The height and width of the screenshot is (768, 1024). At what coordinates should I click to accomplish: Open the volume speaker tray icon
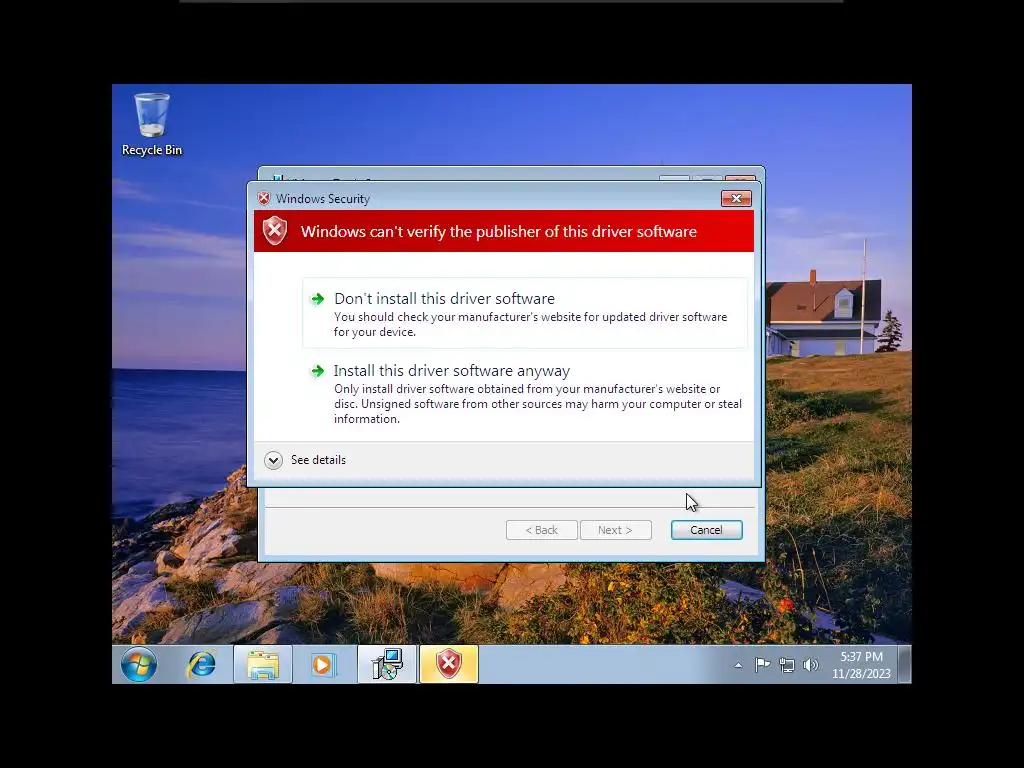tap(810, 665)
